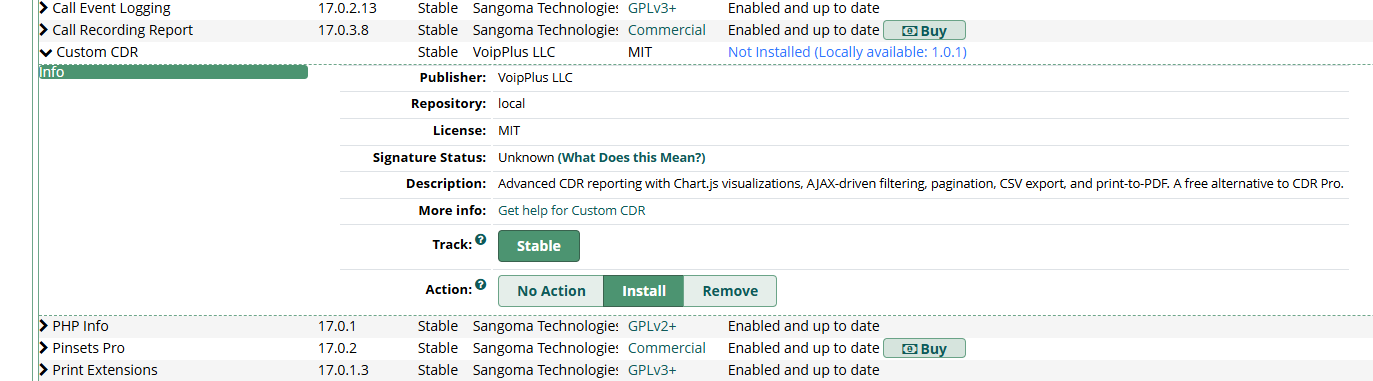Select the Info tab
Screen dimensions: 1373x381
pos(173,72)
